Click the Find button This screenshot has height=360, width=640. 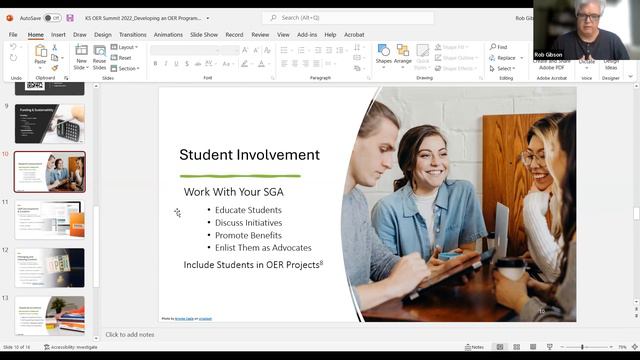tap(498, 47)
